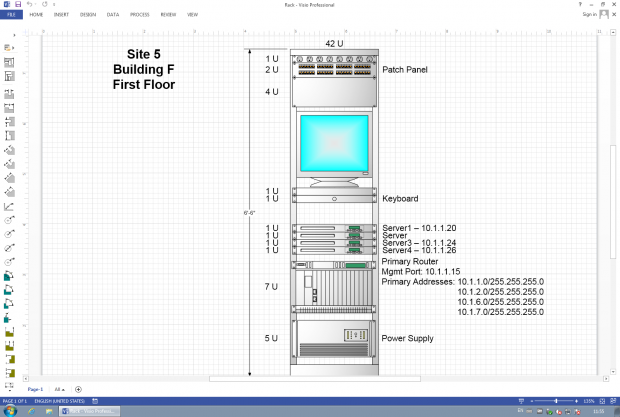Click the user avatar icon beside Sign in

point(604,15)
